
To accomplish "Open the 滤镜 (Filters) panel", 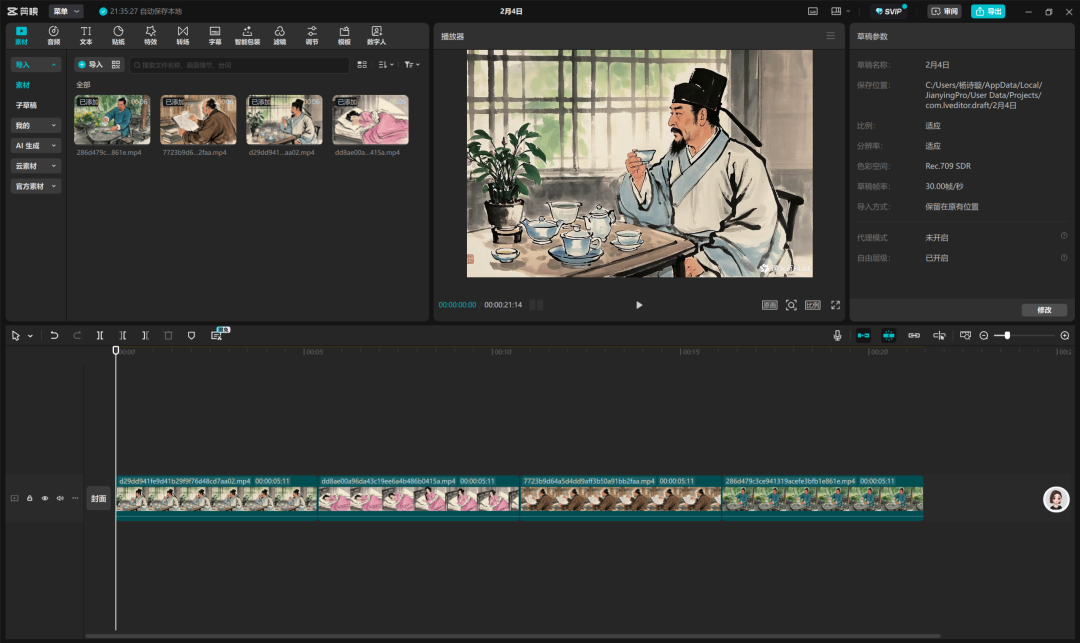I will pyautogui.click(x=279, y=36).
